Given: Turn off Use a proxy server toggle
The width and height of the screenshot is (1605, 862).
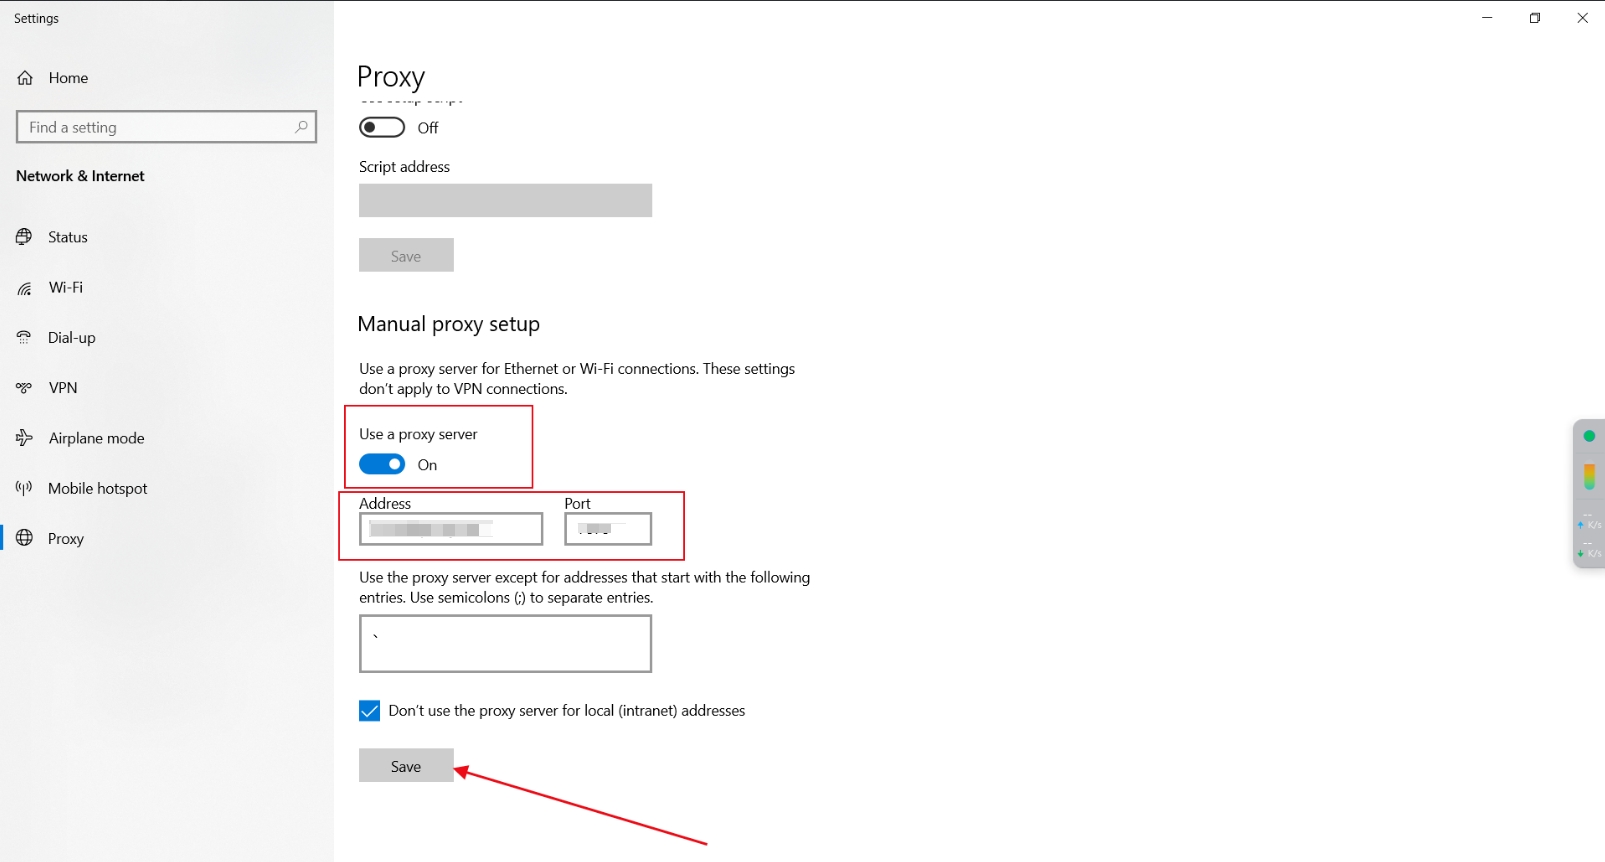Looking at the screenshot, I should coord(382,464).
